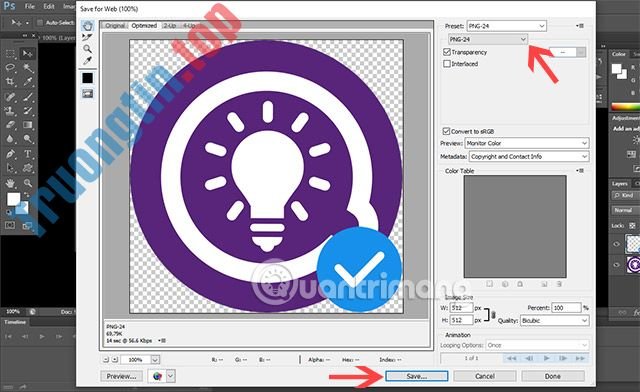Screen dimensions: 640x392
Task: Select the Eyedropper tool in Photoshop toolbar
Action: [x=27, y=82]
